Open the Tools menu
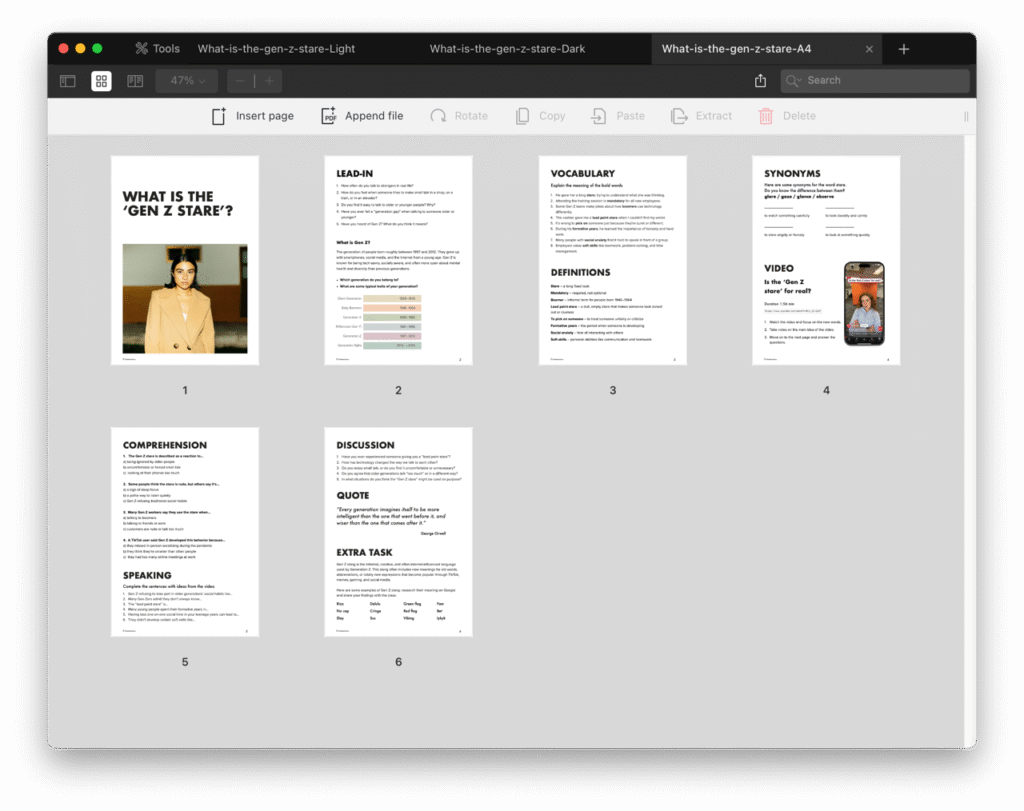Viewport: 1024px width, 811px height. 158,49
